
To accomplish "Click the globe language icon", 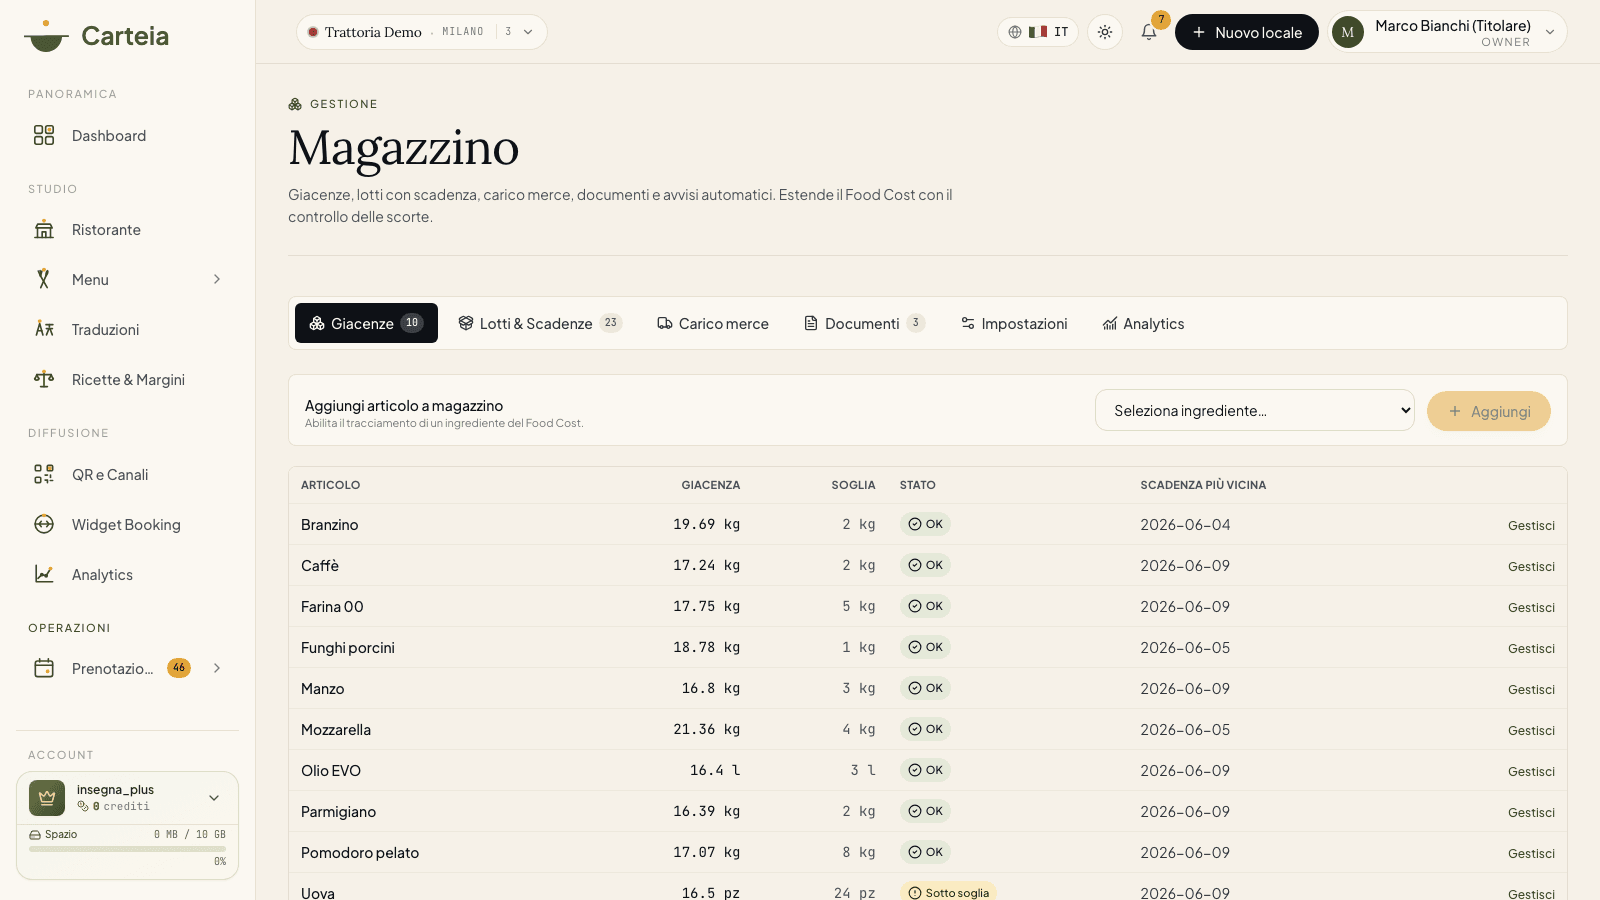I will coord(1015,32).
